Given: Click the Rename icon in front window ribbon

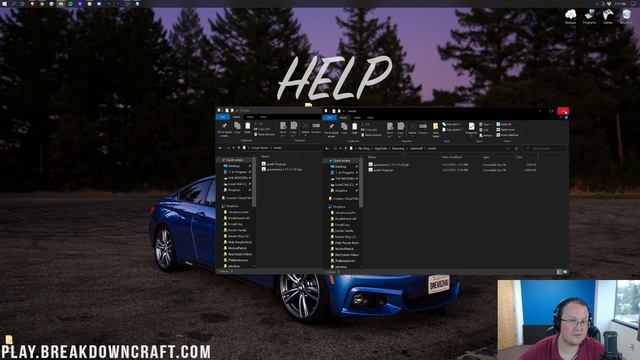Looking at the screenshot, I should (423, 128).
